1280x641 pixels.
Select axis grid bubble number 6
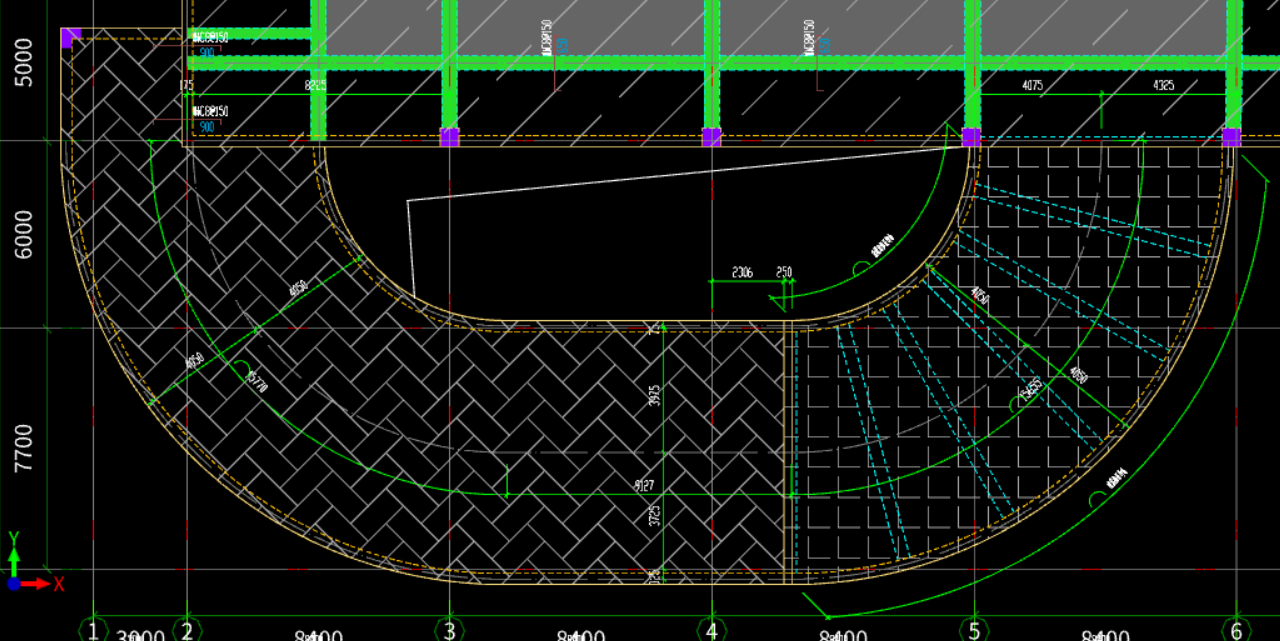pos(1236,630)
